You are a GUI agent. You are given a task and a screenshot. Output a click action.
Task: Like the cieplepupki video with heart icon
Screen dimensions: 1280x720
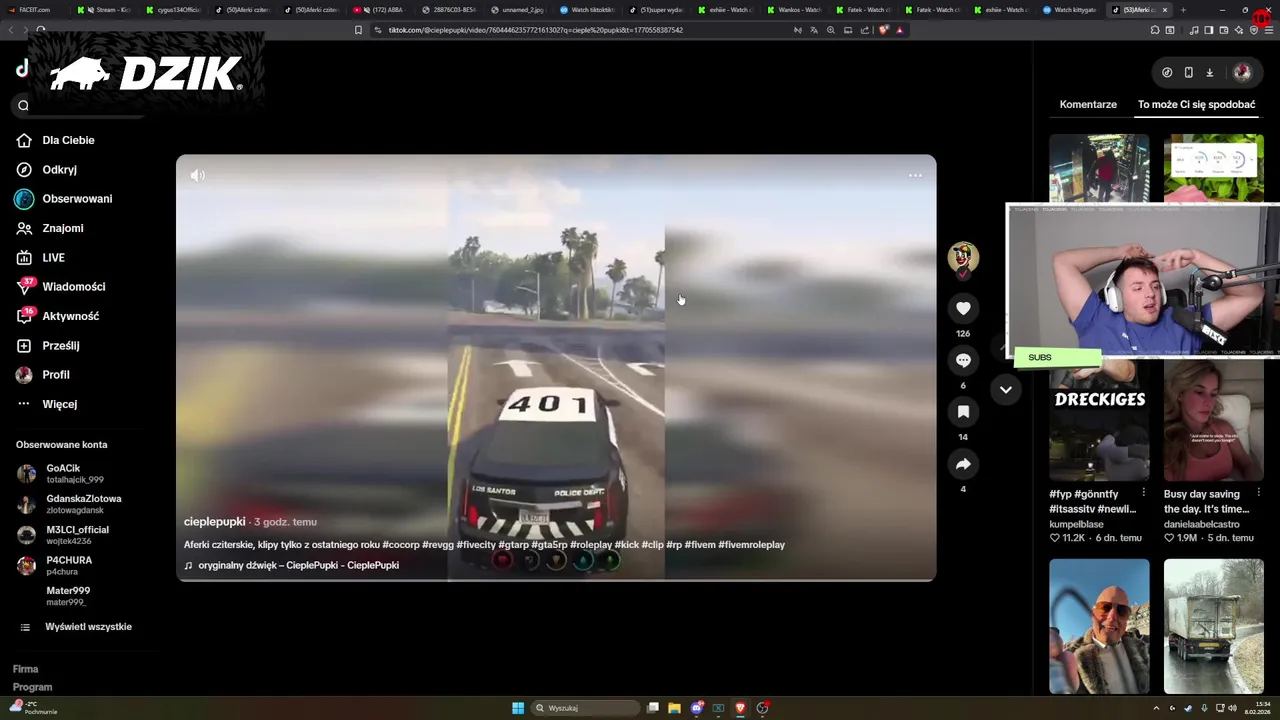[963, 309]
